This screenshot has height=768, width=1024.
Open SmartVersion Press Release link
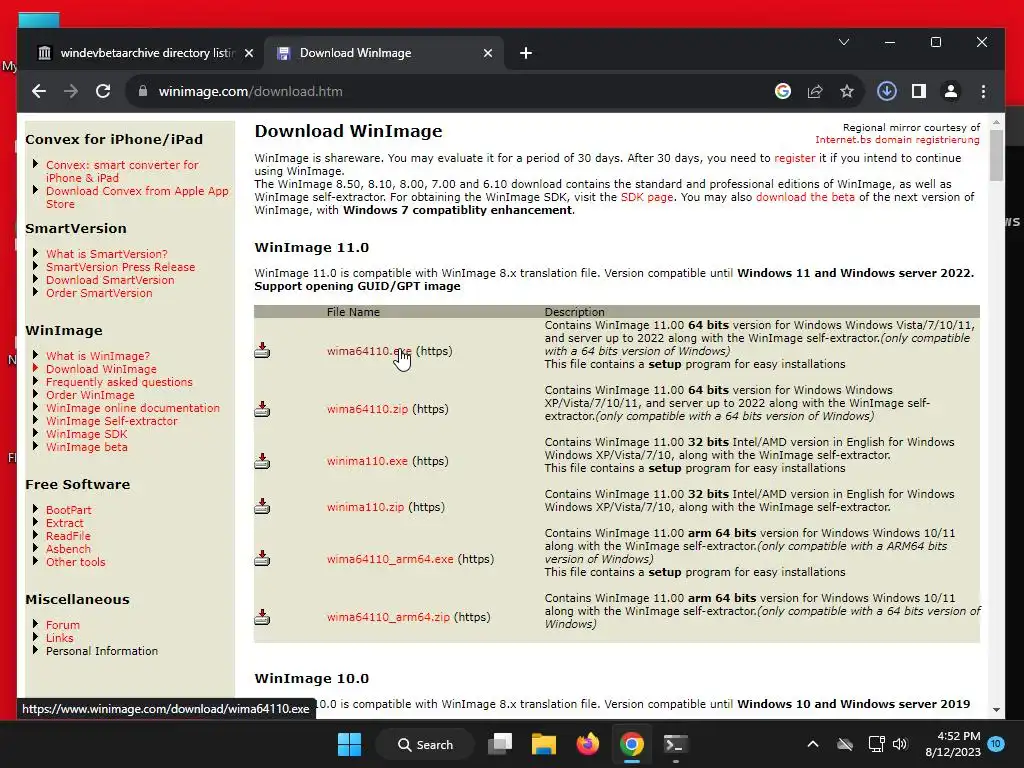[120, 267]
